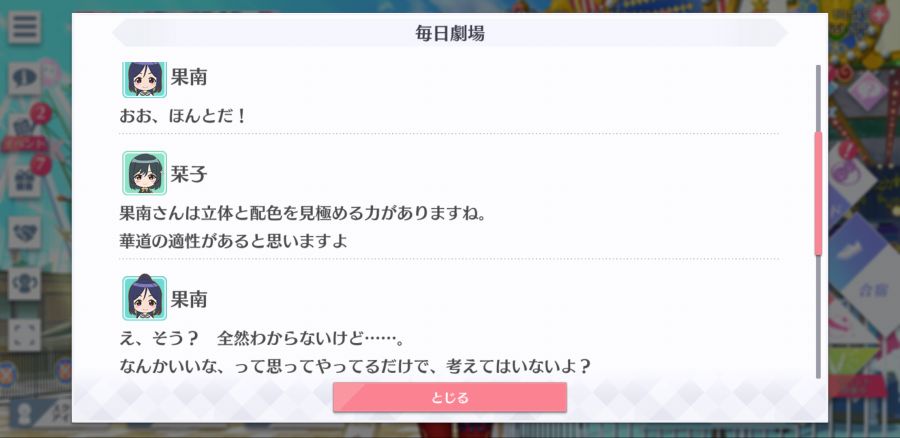Click the pink scrollbar thumb
Screen dimensions: 900x438
tap(818, 193)
